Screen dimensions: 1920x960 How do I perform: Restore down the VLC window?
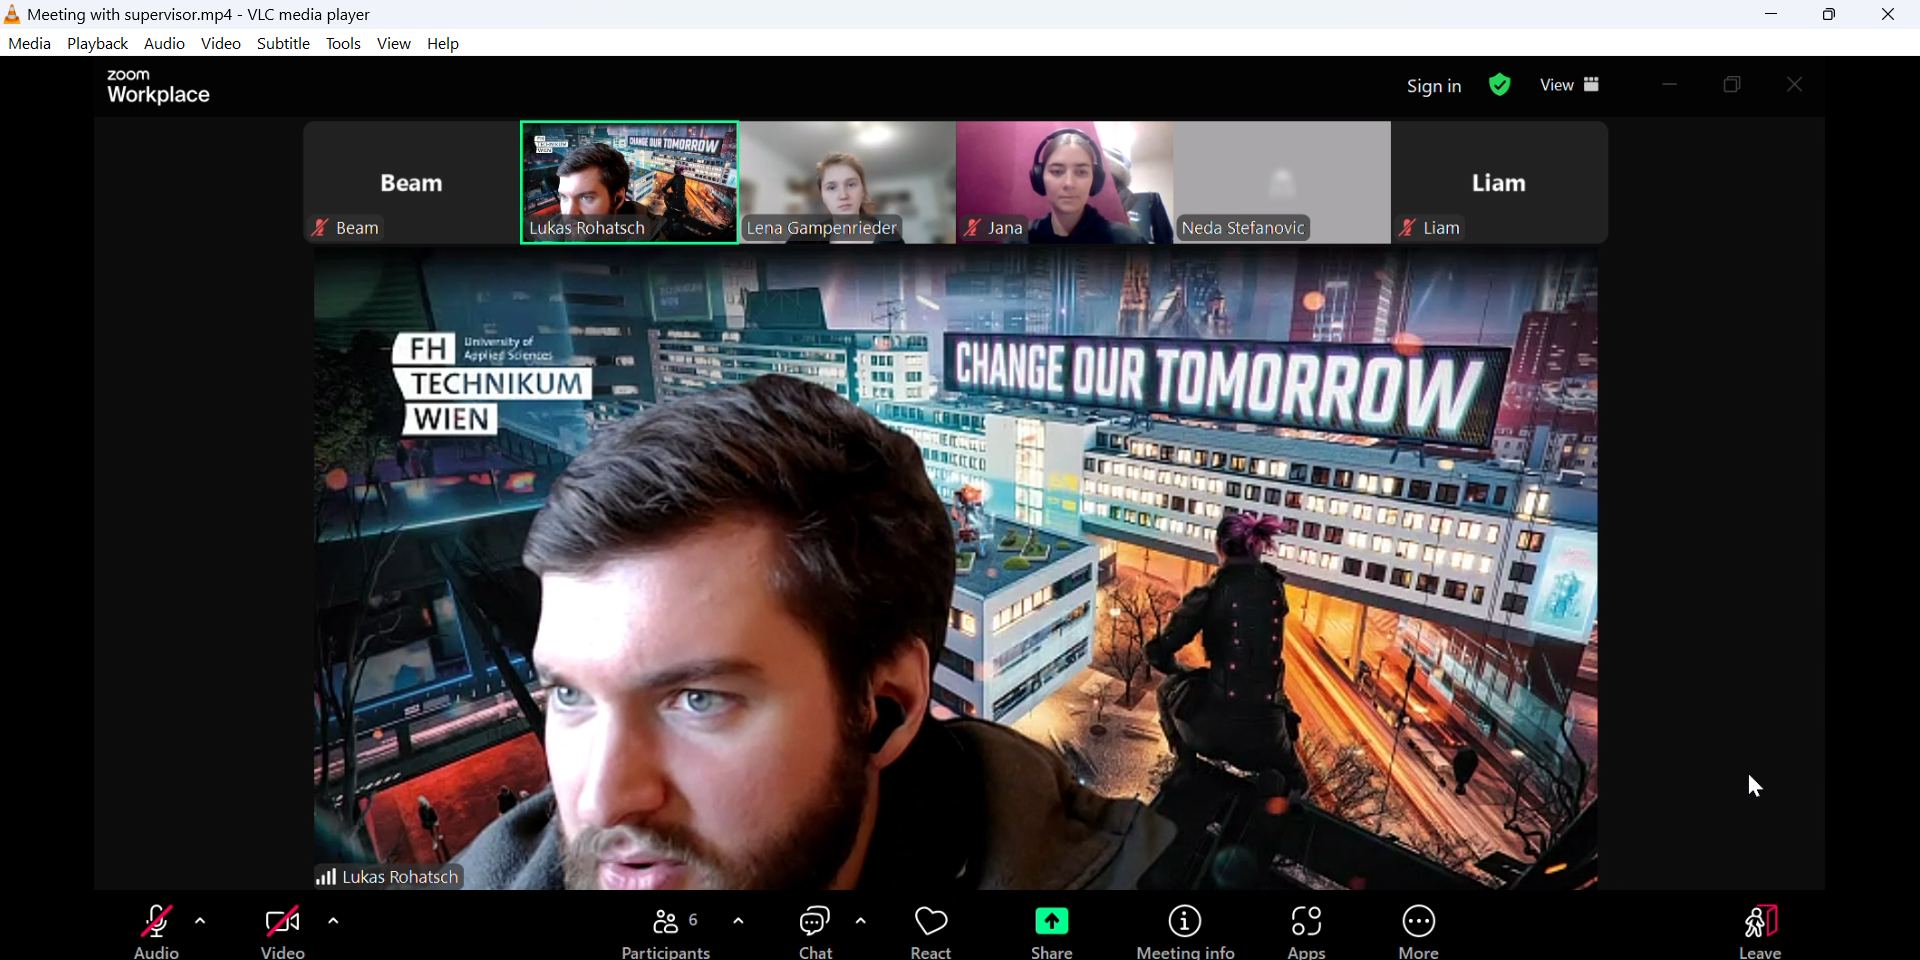[x=1829, y=14]
